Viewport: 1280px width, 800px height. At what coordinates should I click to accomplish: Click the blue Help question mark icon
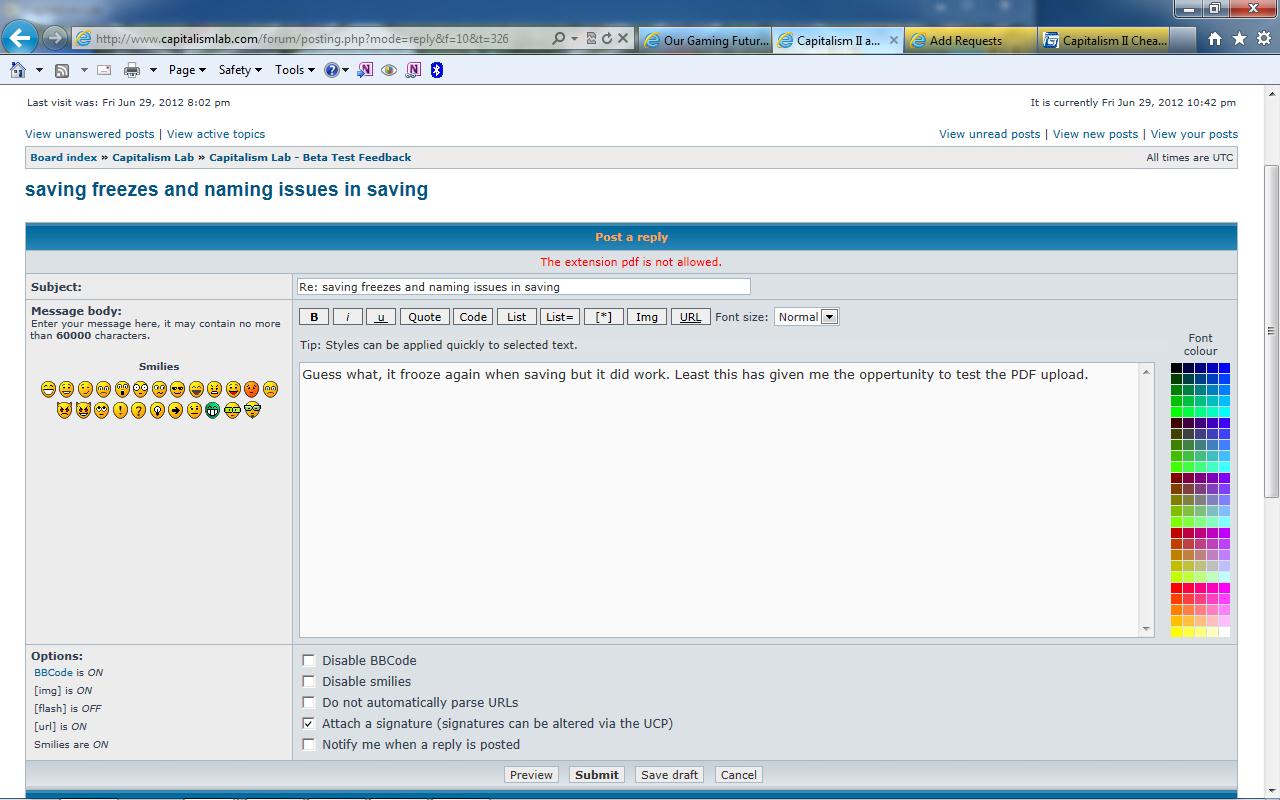(332, 70)
